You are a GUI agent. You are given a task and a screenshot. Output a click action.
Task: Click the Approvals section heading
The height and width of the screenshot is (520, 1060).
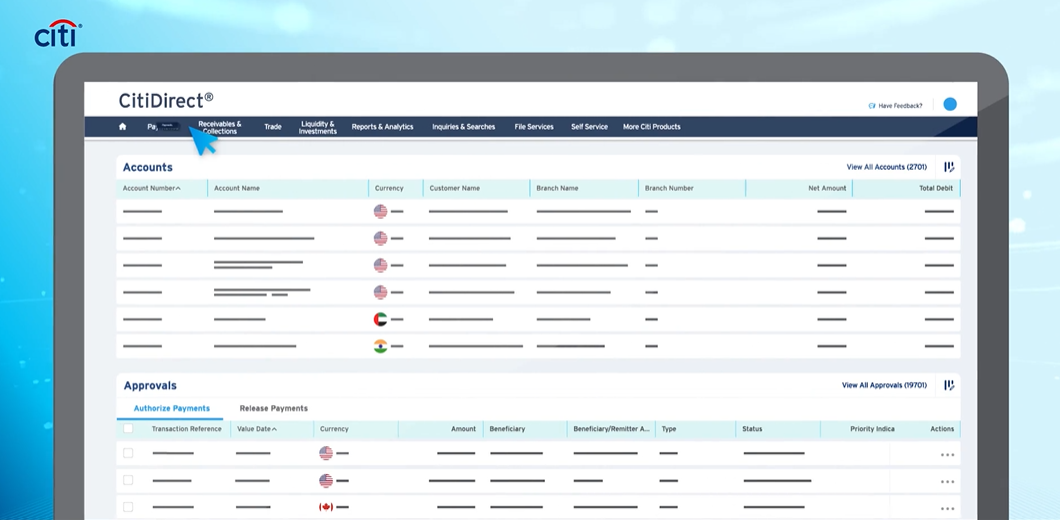click(150, 386)
